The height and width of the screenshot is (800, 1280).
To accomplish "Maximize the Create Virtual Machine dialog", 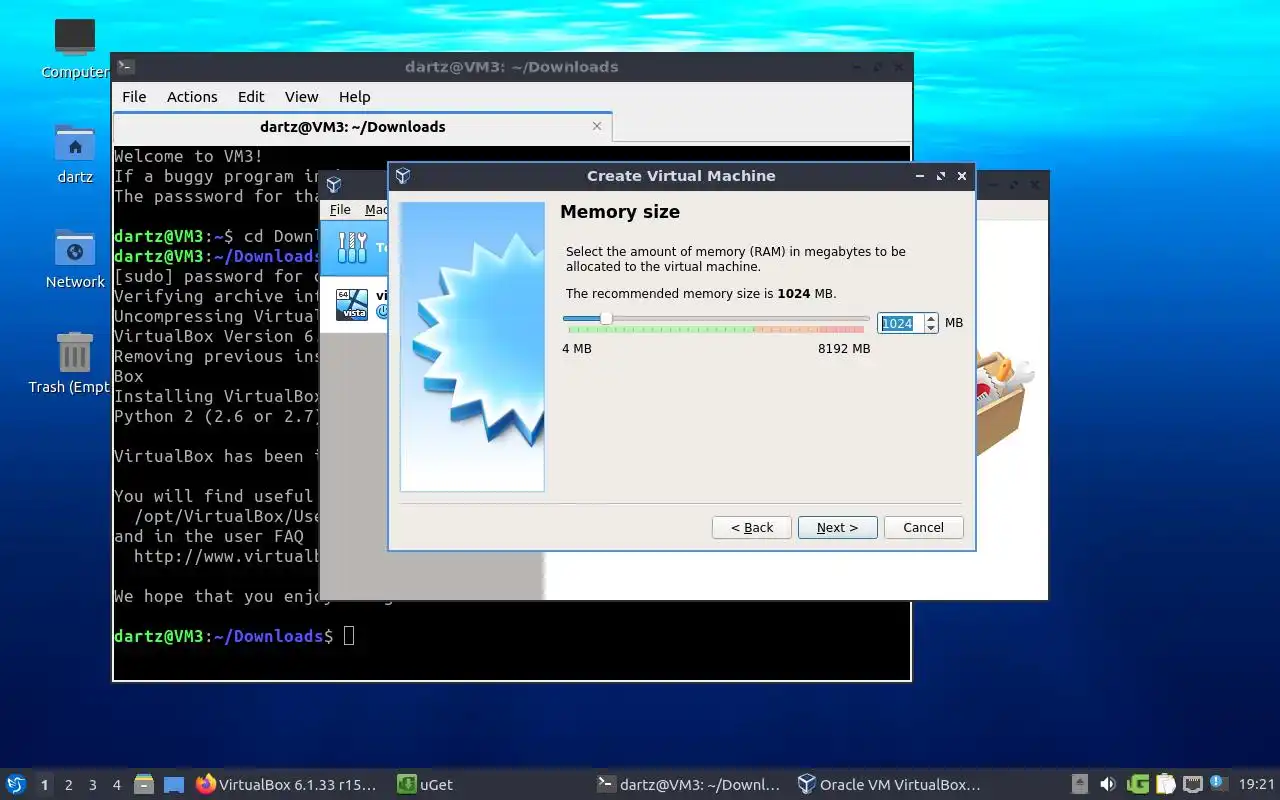I will 941,176.
